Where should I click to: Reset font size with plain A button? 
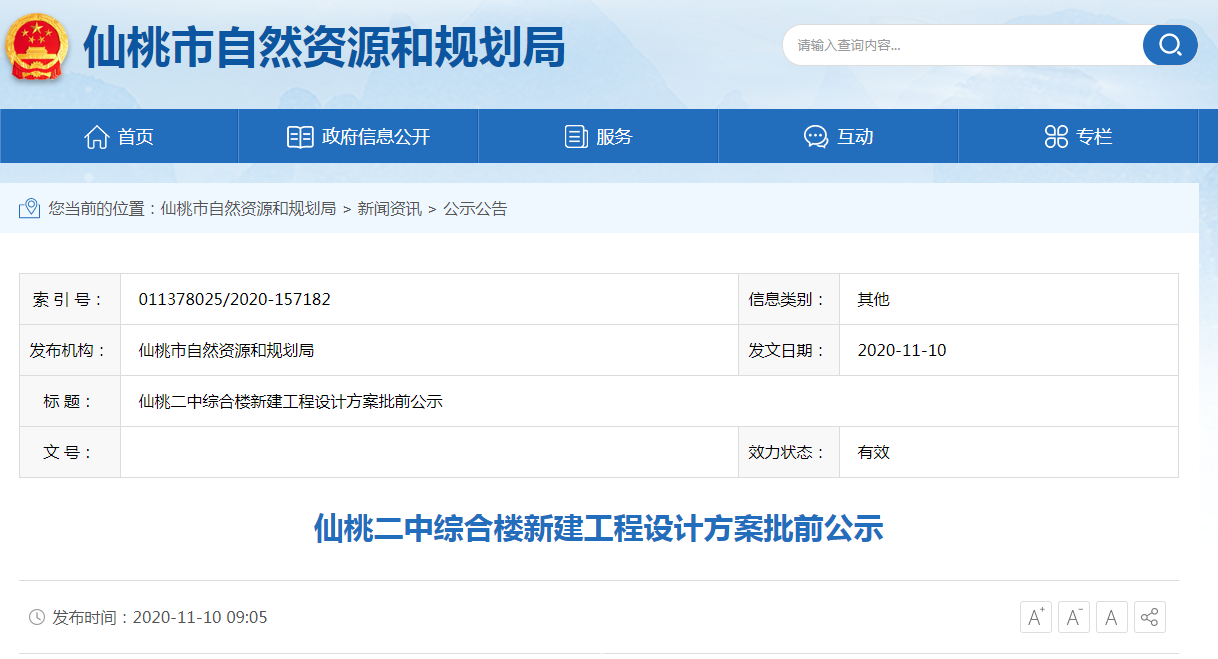click(1112, 617)
